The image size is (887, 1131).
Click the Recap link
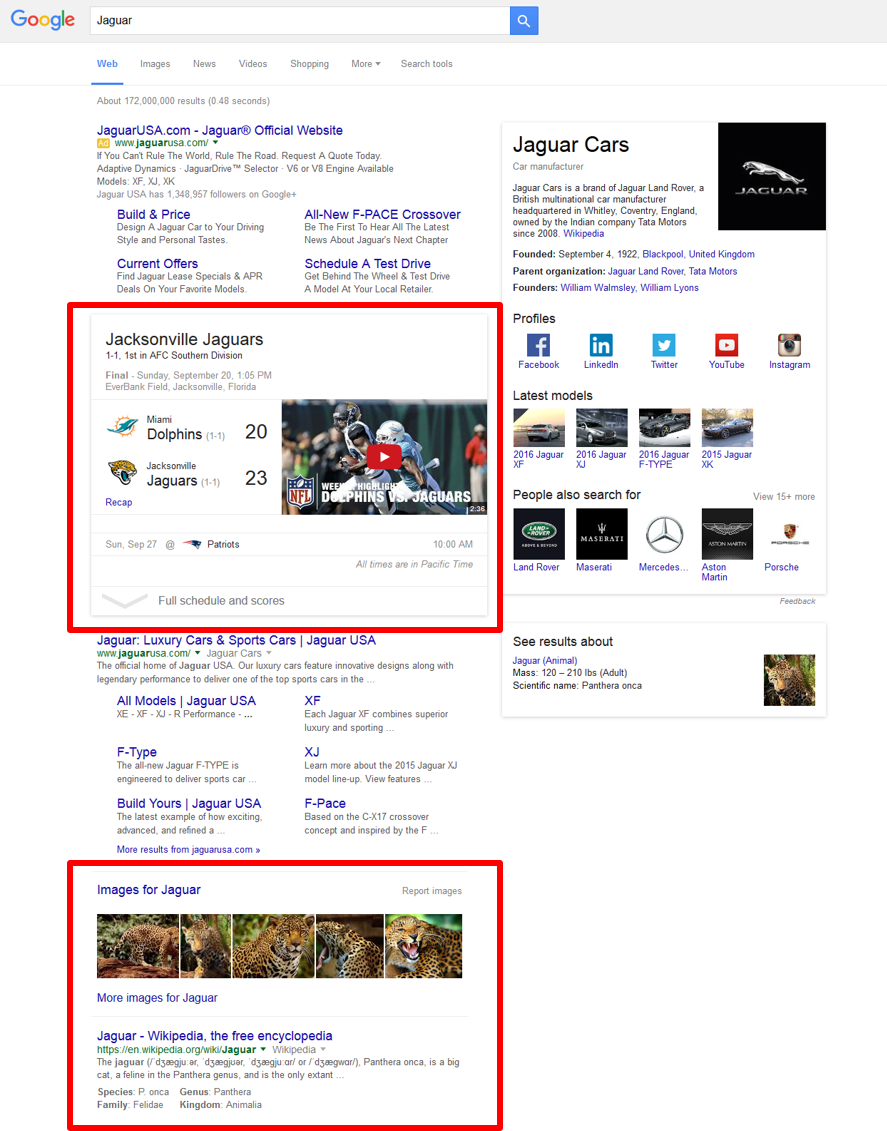click(118, 502)
